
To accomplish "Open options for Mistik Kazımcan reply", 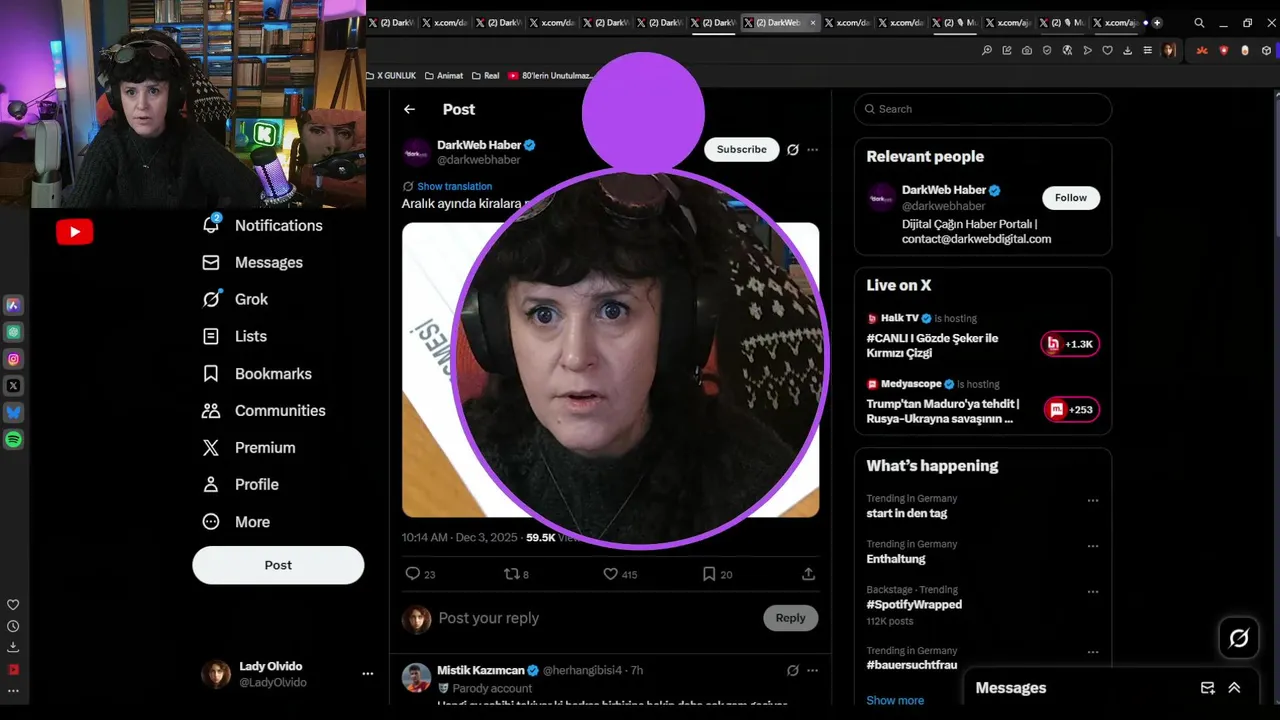I will [813, 670].
